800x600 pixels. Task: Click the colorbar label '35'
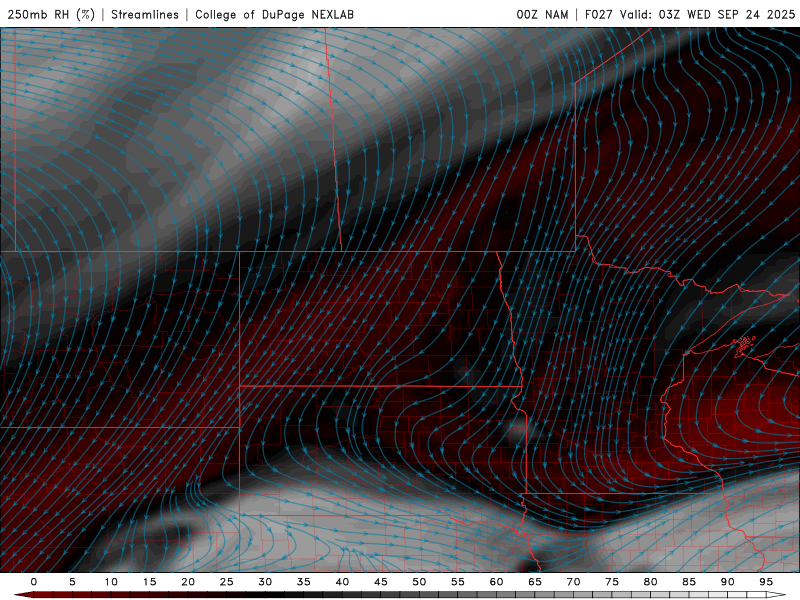coord(304,582)
